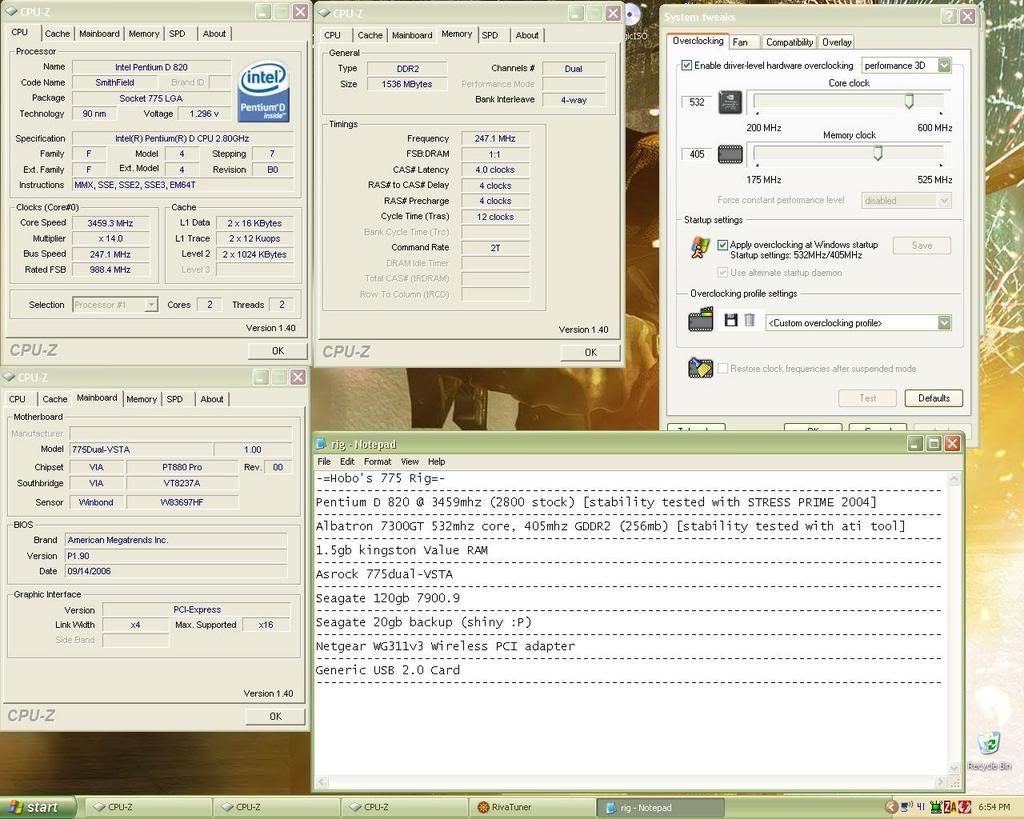Open the Notepad Edit menu
The height and width of the screenshot is (819, 1024).
point(347,462)
